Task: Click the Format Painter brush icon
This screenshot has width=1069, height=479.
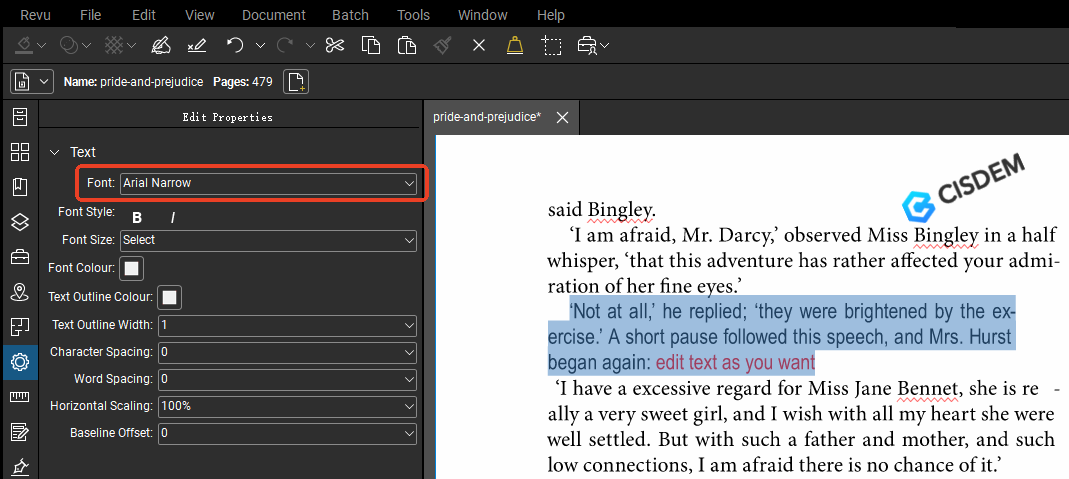Action: [443, 46]
